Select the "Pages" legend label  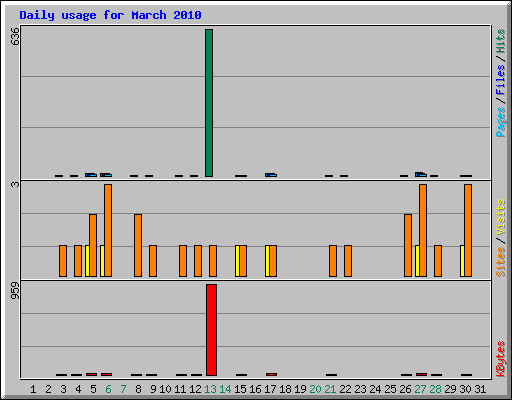(500, 122)
